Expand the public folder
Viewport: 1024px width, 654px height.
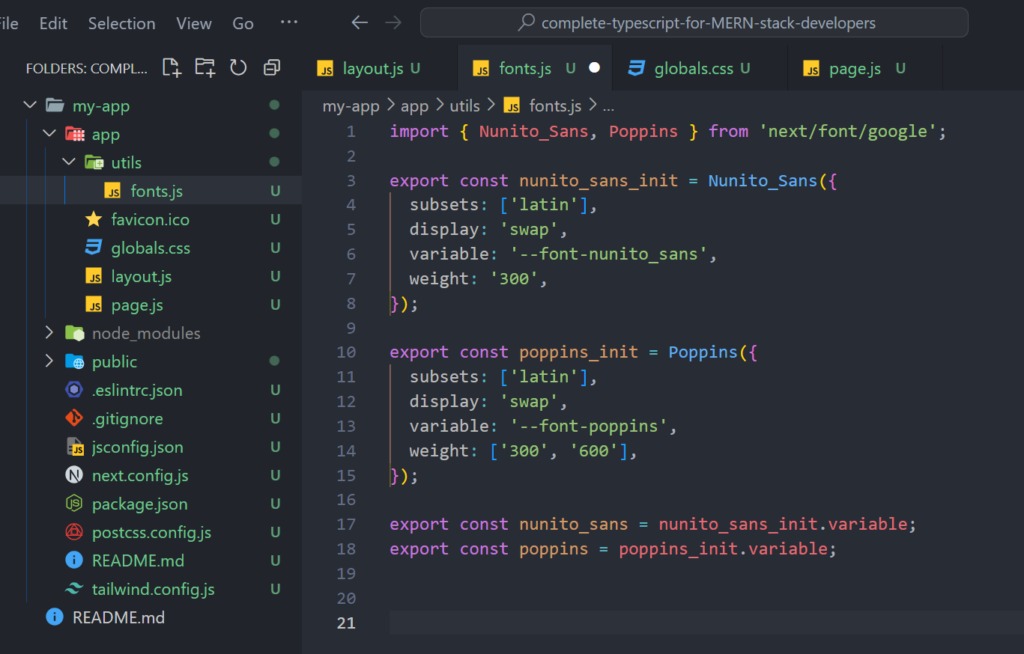click(49, 361)
